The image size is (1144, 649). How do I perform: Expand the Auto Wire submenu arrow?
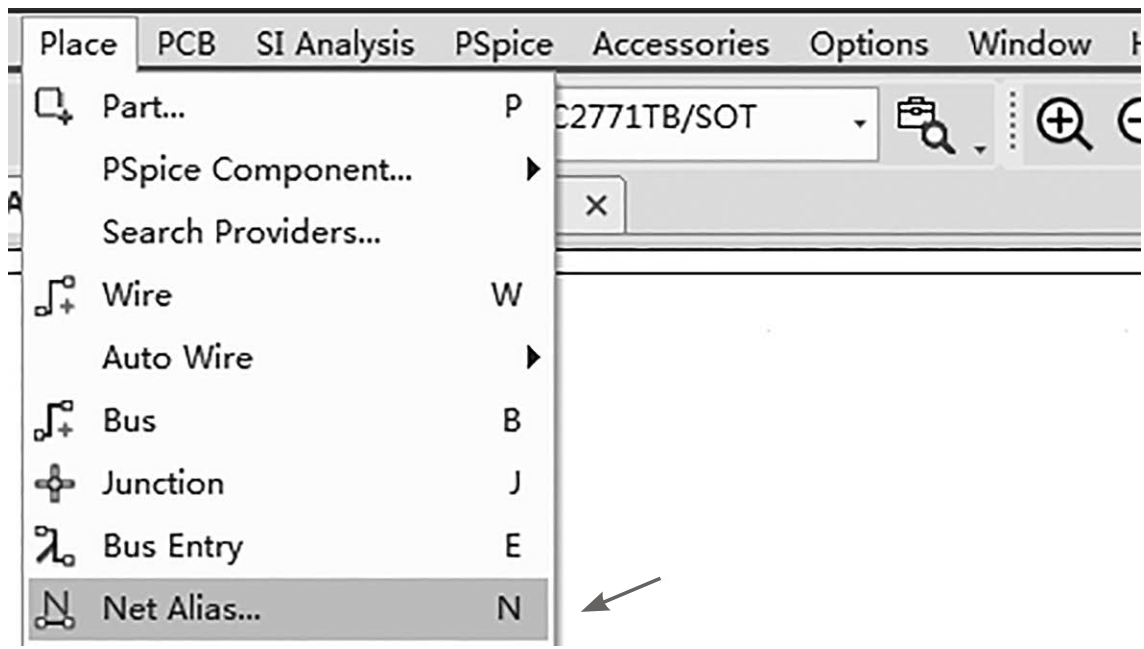pos(533,357)
